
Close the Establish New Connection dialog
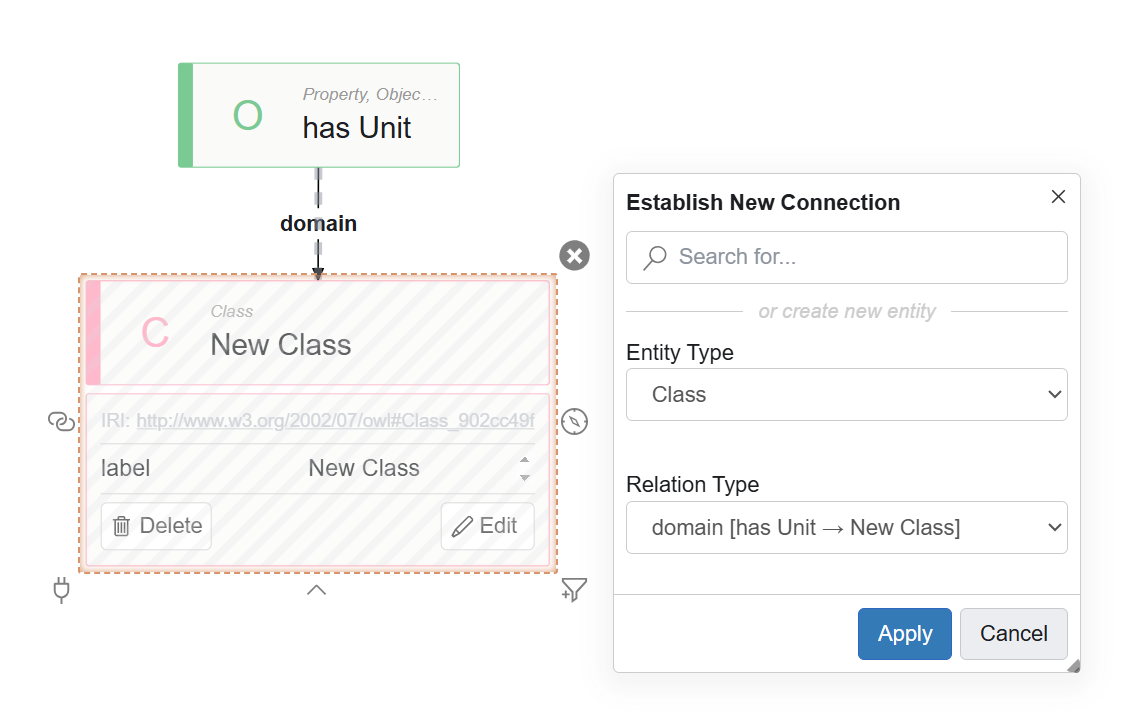1058,196
